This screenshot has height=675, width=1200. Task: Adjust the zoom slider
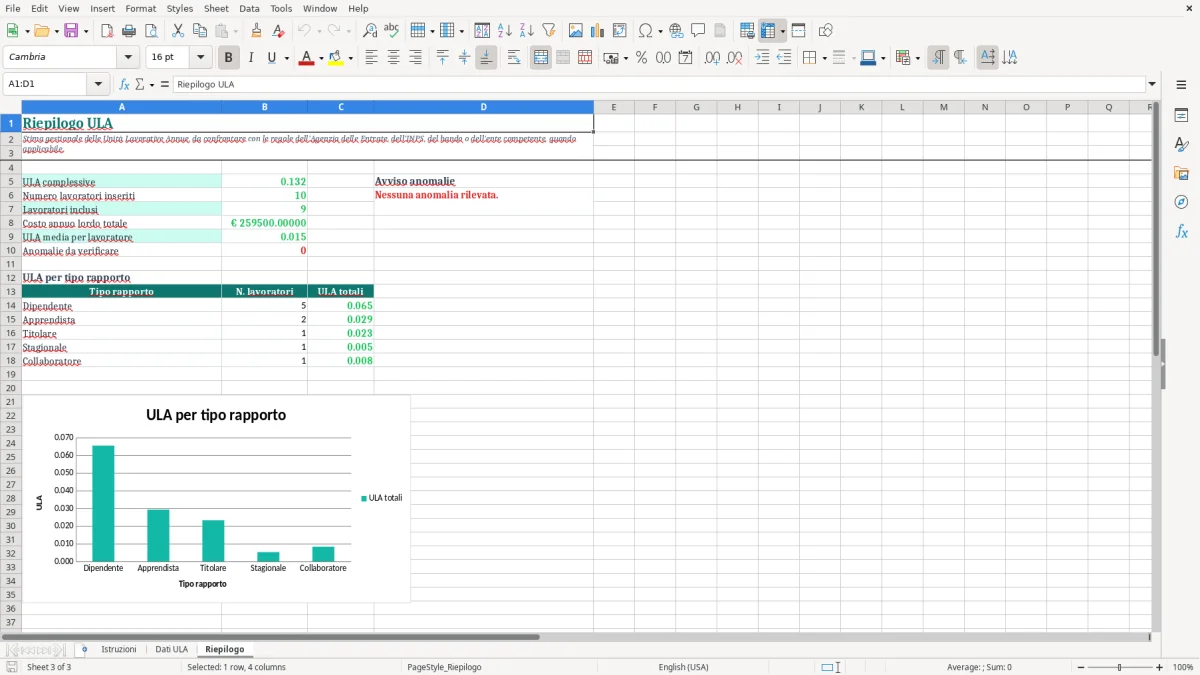(1119, 667)
